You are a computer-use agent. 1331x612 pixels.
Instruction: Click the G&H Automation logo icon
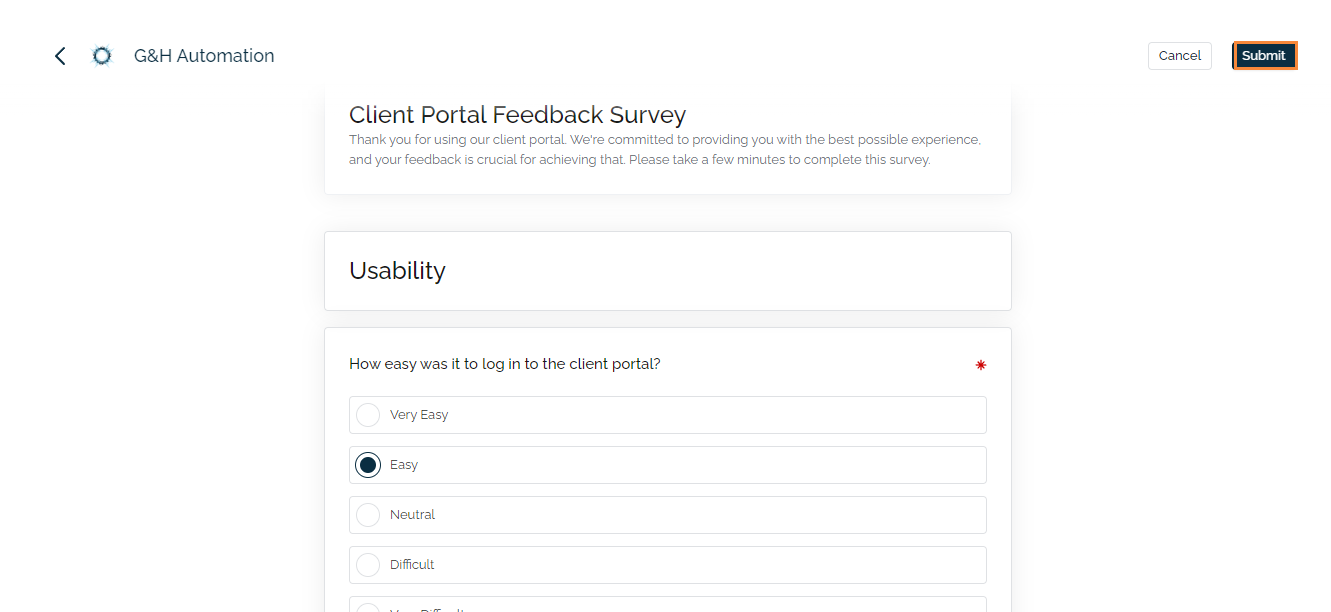(101, 56)
